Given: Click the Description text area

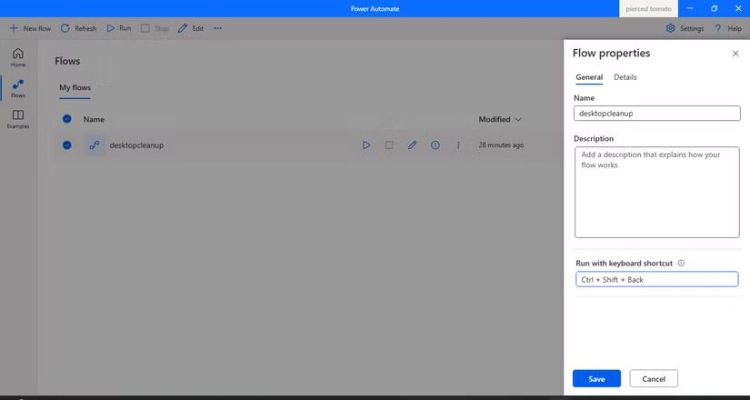Looking at the screenshot, I should [x=657, y=192].
